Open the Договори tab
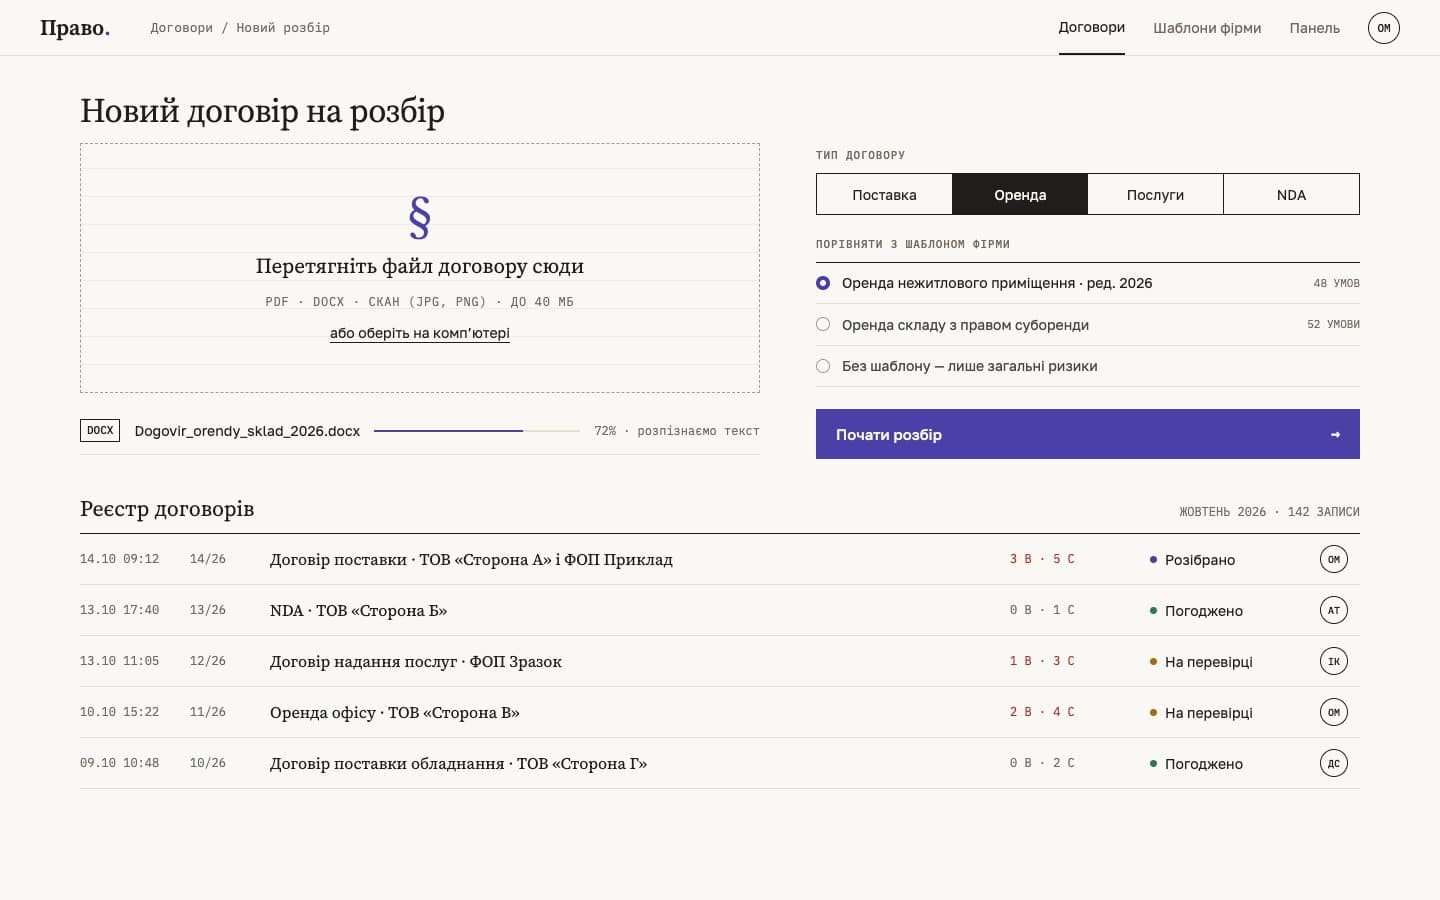This screenshot has height=900, width=1440. click(1092, 28)
